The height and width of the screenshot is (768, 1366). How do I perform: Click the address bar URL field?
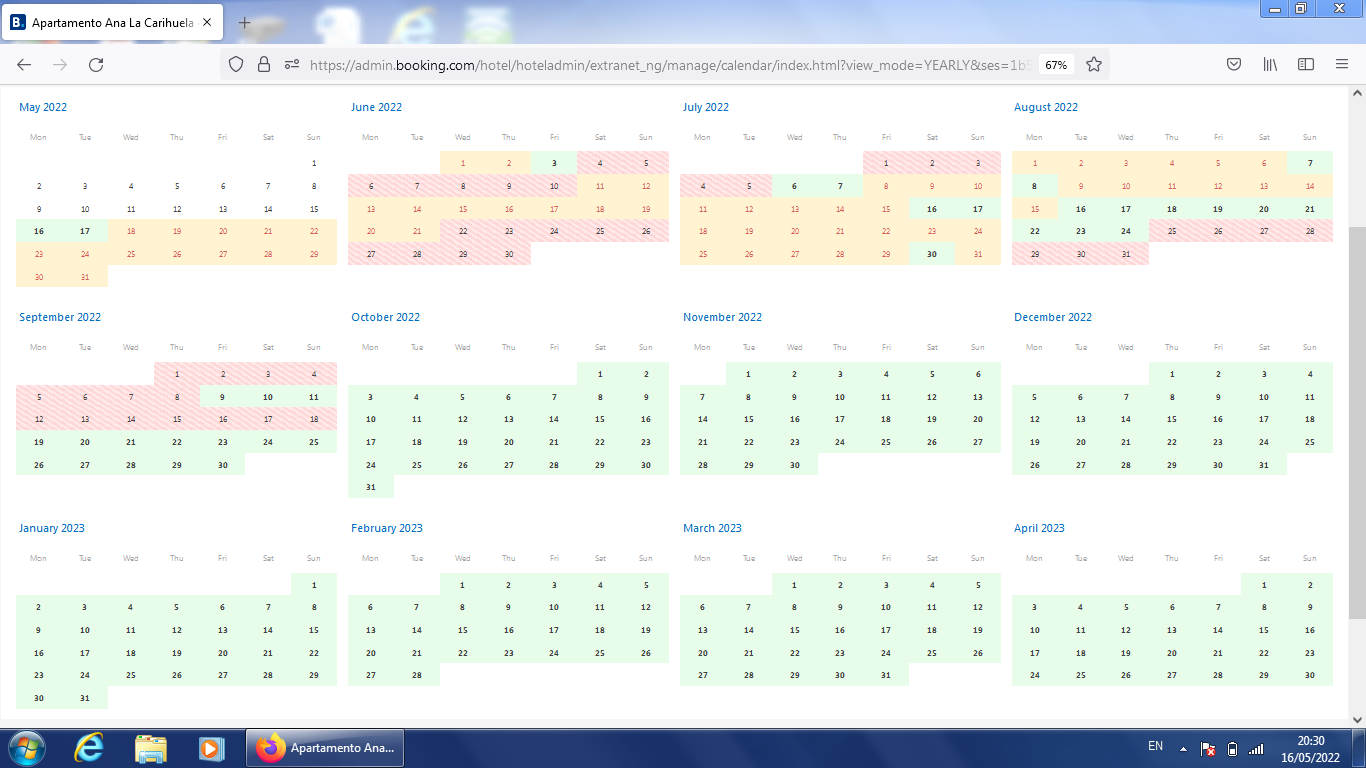tap(660, 64)
